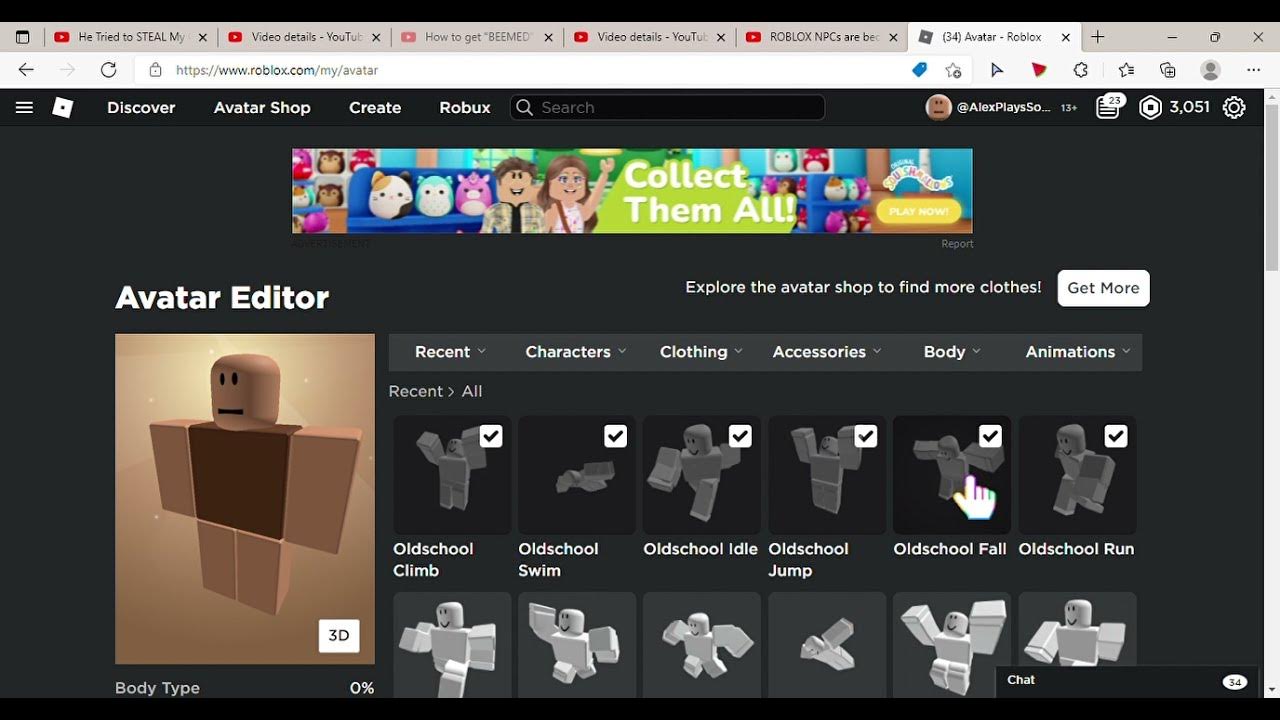Close the 'He Tried to STEAL My' tab
The height and width of the screenshot is (720, 1280).
[x=202, y=37]
